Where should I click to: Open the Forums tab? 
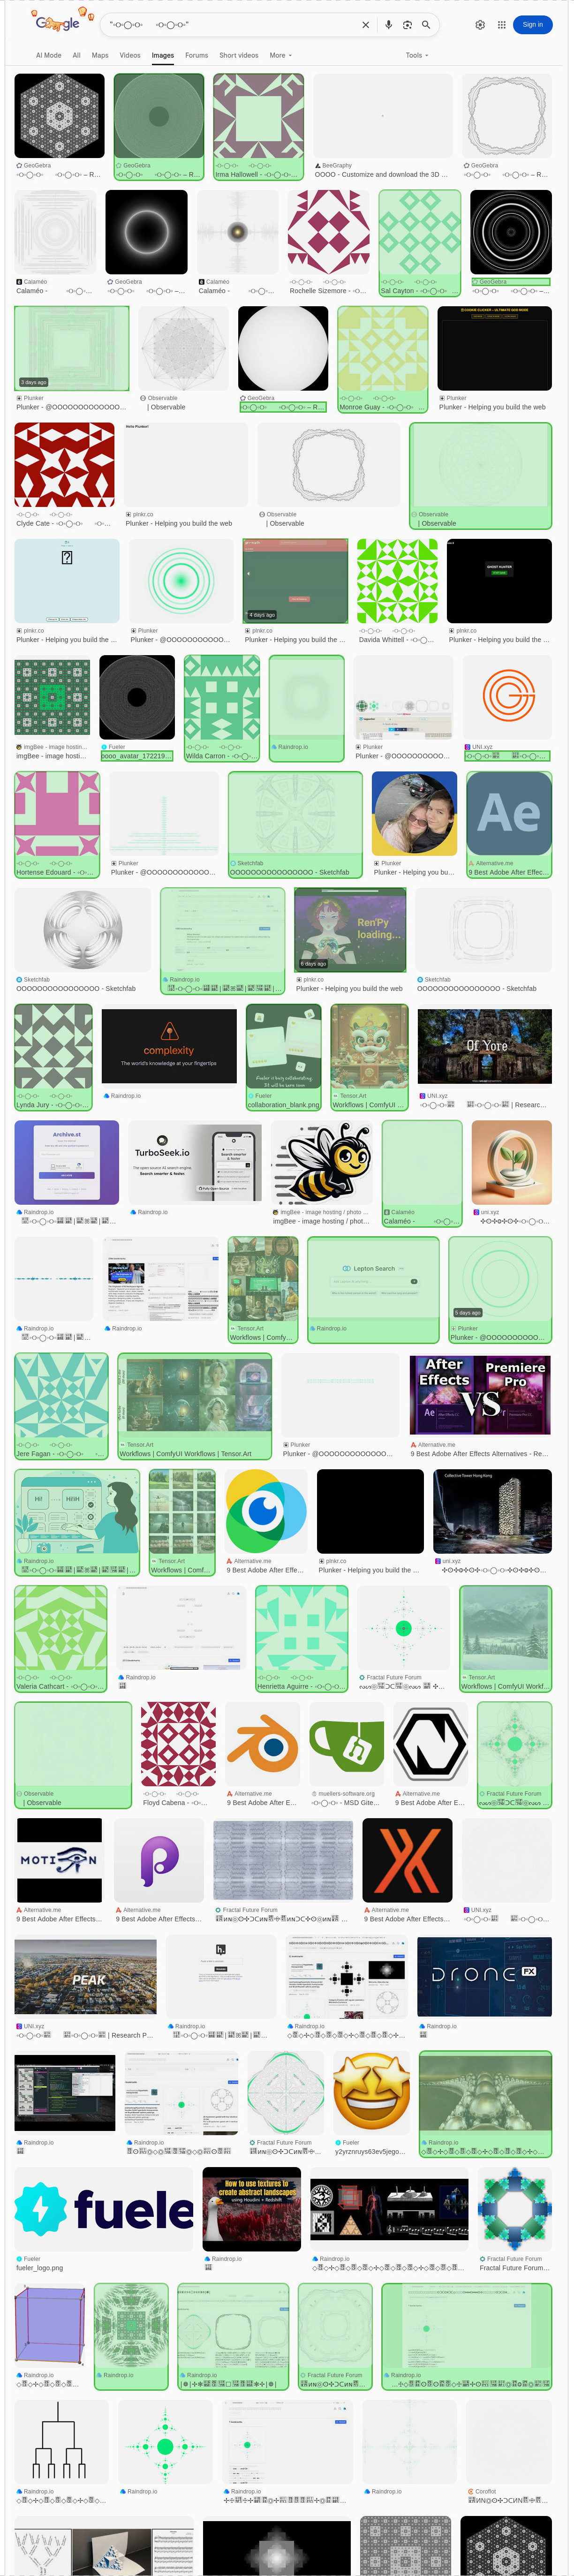pyautogui.click(x=196, y=56)
